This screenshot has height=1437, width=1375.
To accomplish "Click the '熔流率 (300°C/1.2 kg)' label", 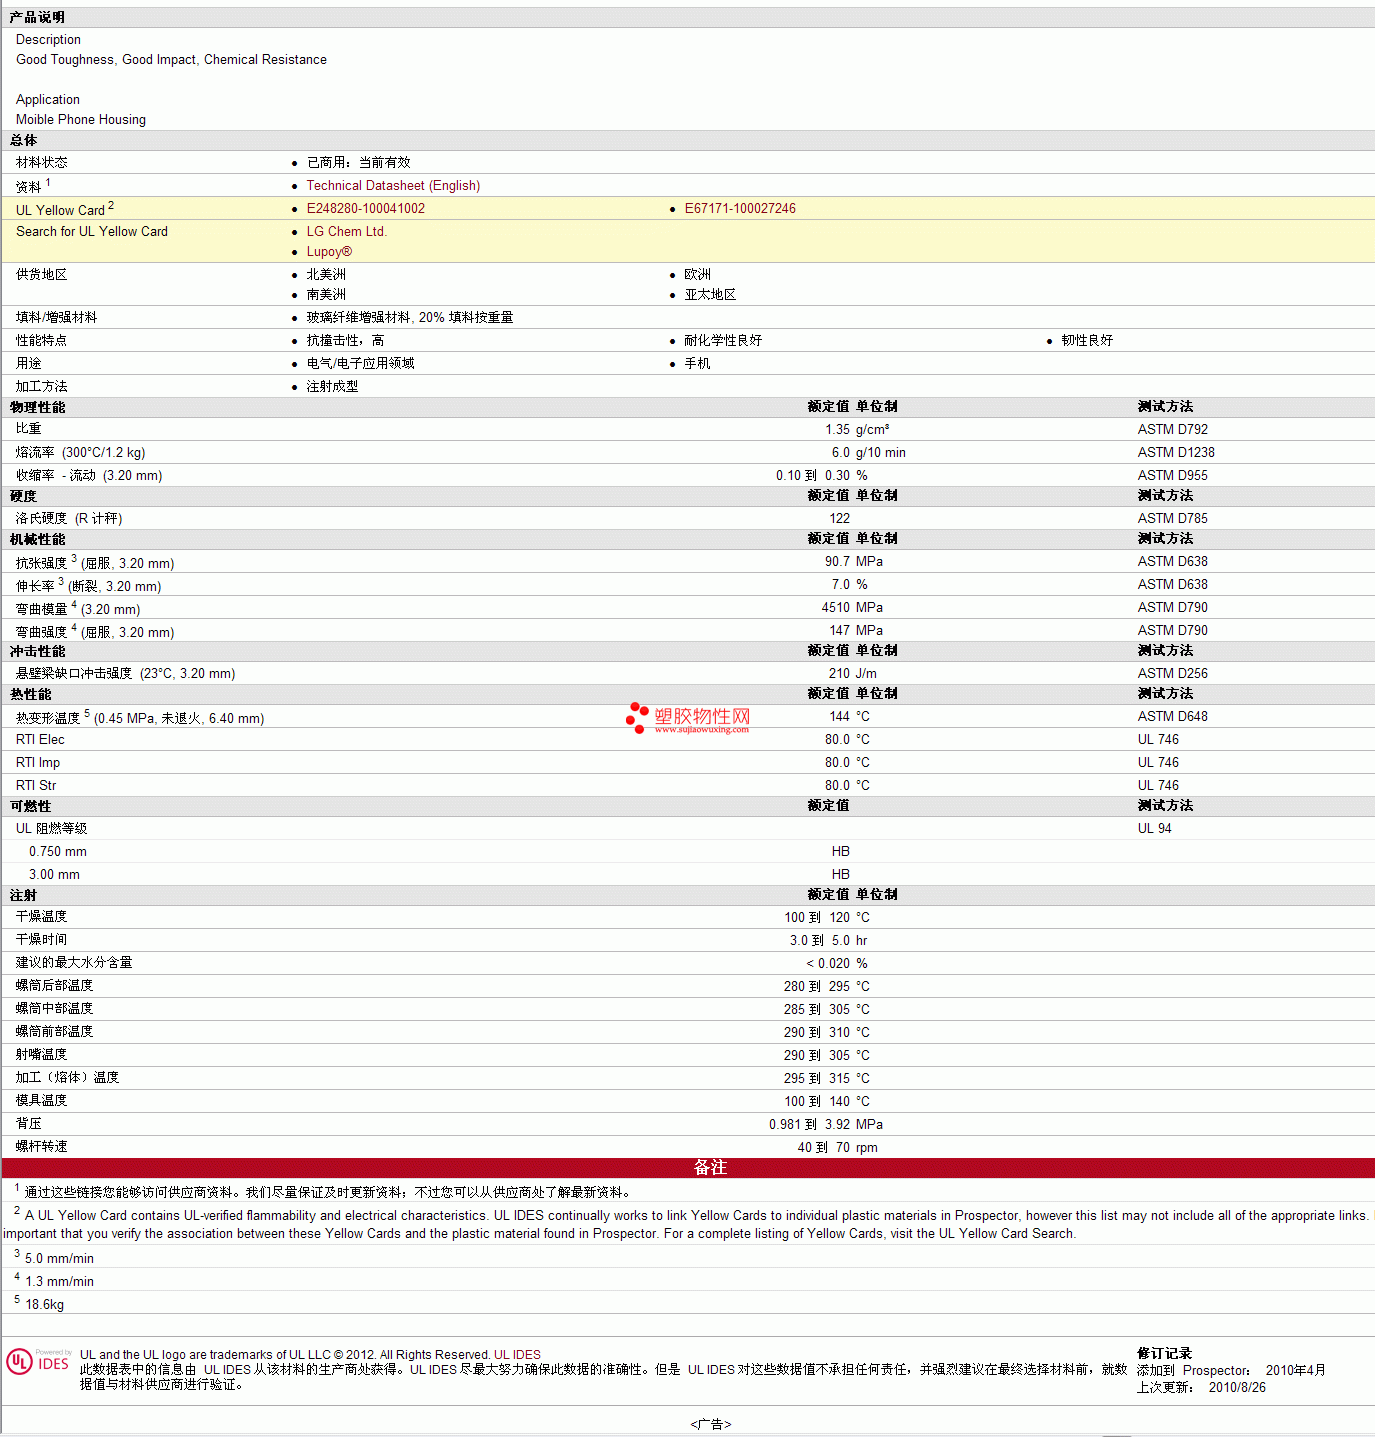I will (x=81, y=453).
